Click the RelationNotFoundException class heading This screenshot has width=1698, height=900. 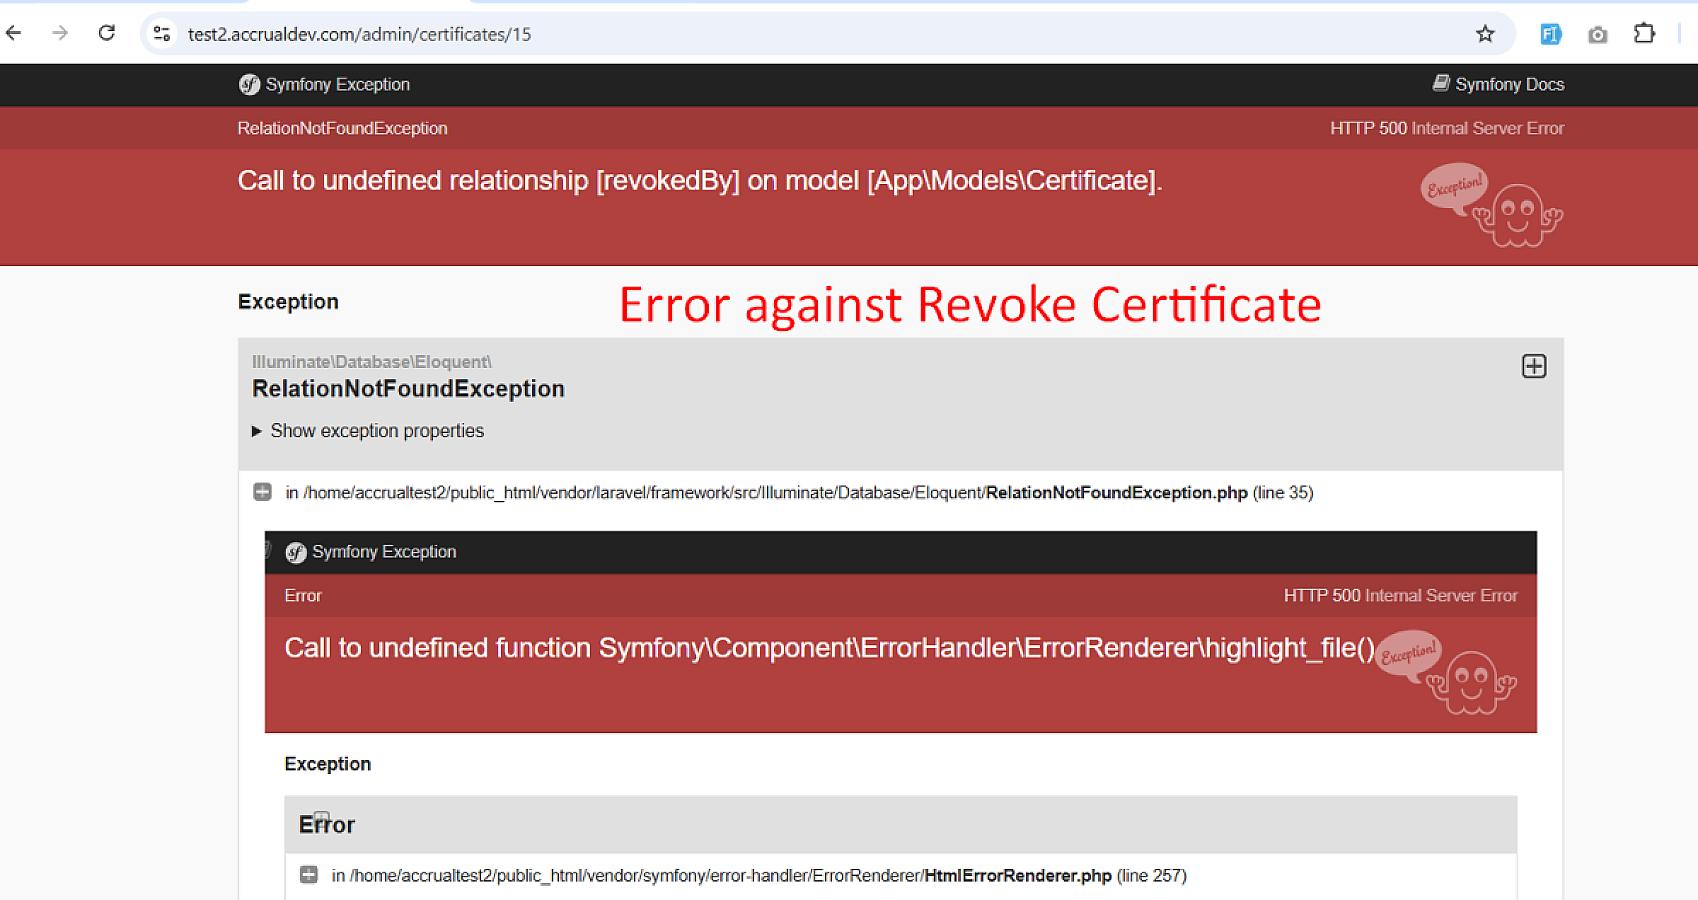point(408,389)
